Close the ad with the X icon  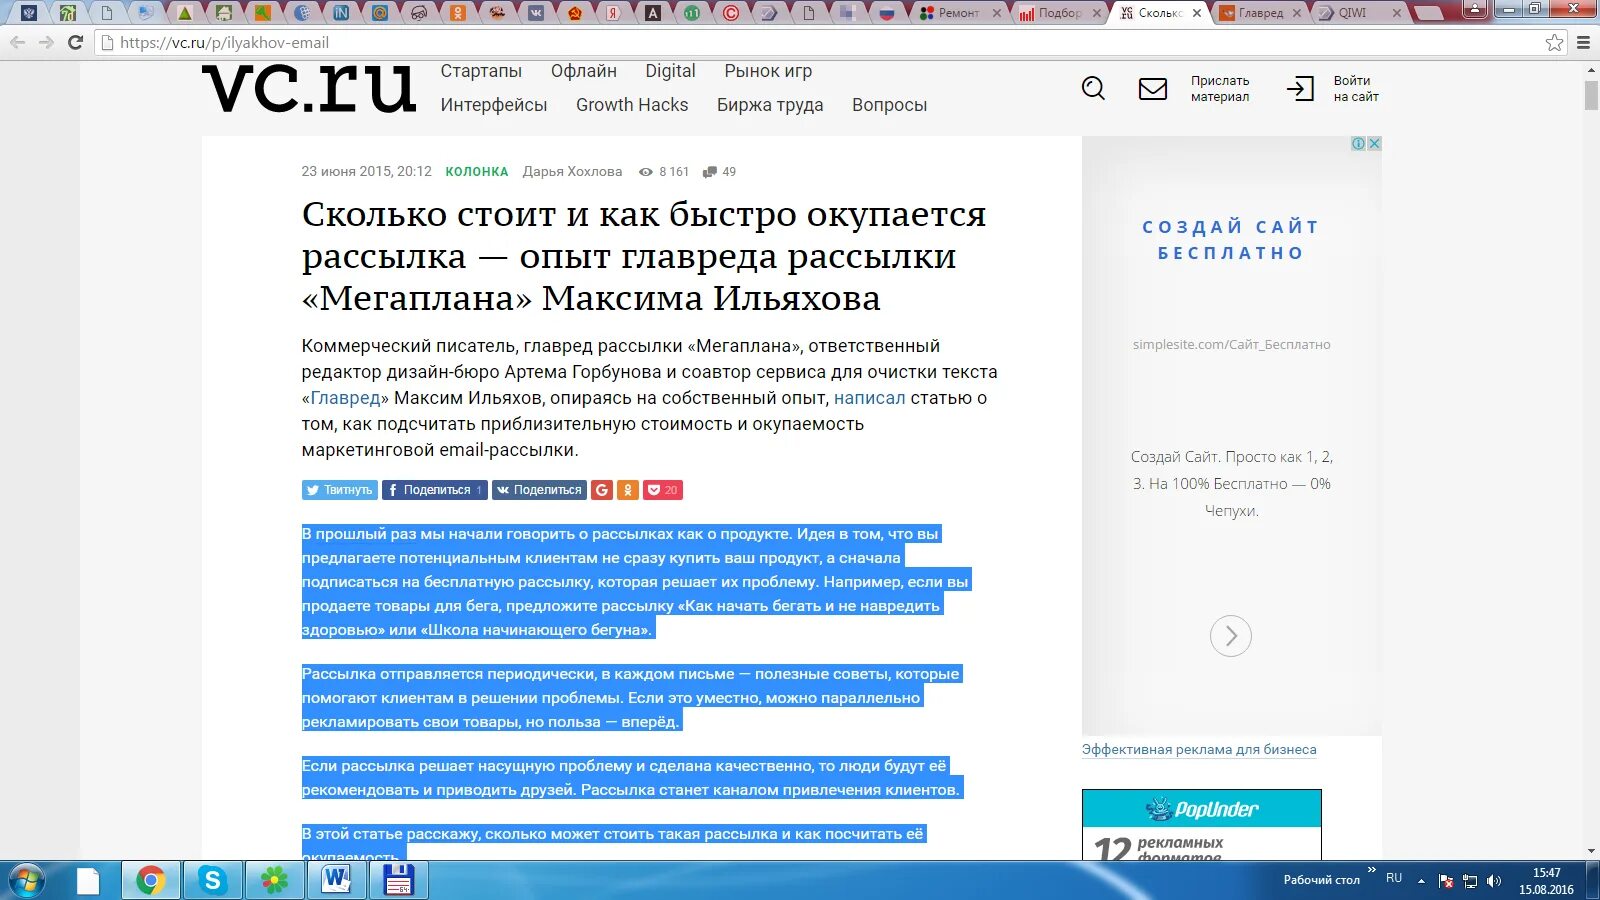point(1375,144)
